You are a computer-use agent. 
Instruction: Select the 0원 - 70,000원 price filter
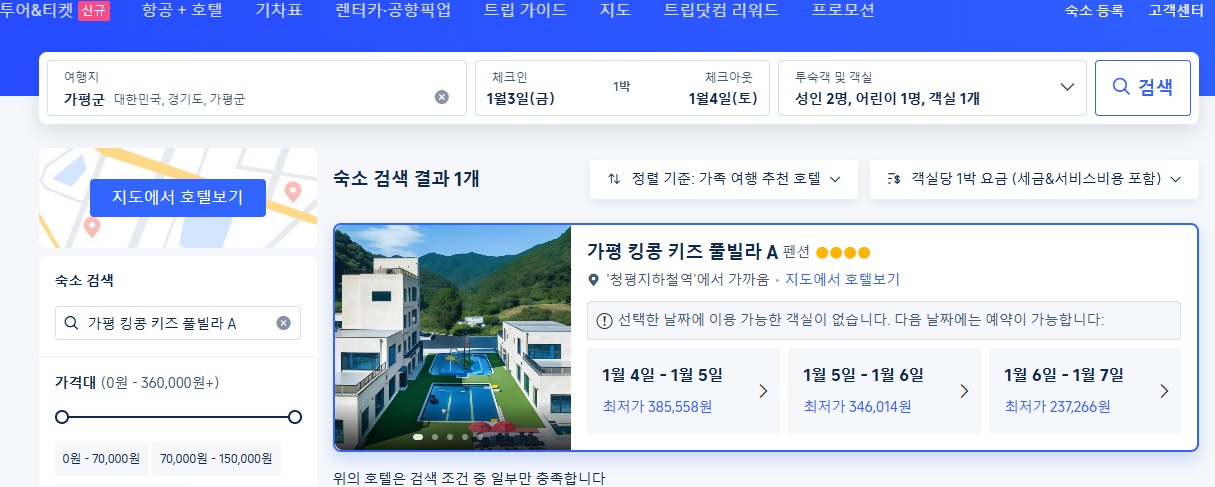click(x=101, y=459)
